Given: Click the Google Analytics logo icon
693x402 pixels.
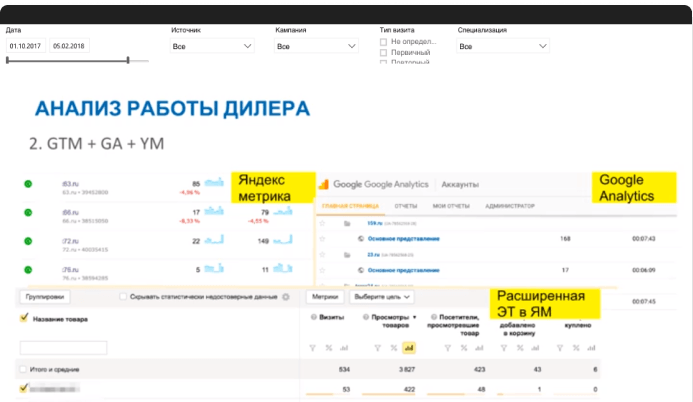Looking at the screenshot, I should [324, 184].
